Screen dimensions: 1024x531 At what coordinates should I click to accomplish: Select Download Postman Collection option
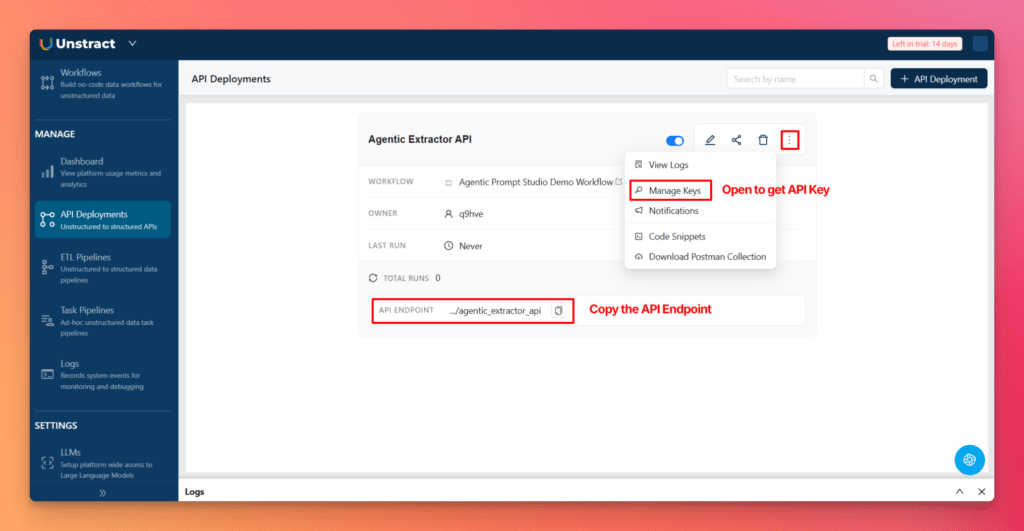pos(706,257)
